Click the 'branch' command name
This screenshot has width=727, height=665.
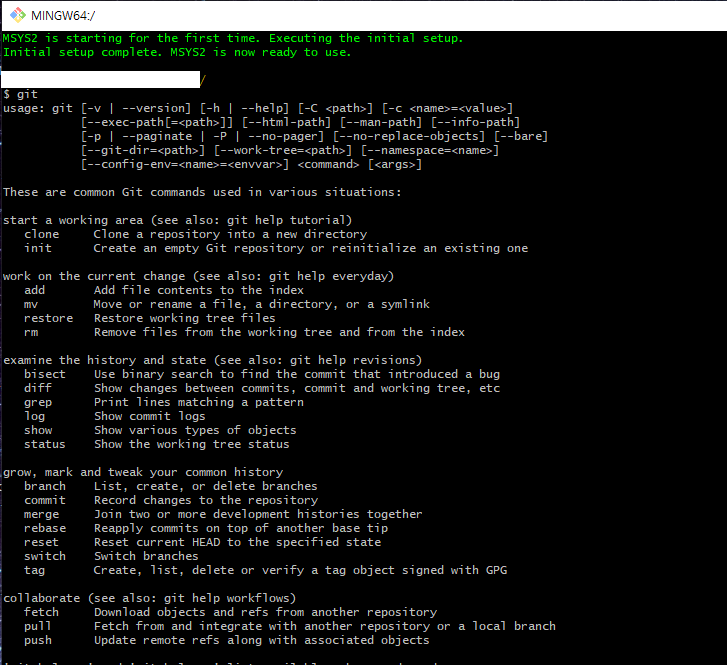[45, 486]
